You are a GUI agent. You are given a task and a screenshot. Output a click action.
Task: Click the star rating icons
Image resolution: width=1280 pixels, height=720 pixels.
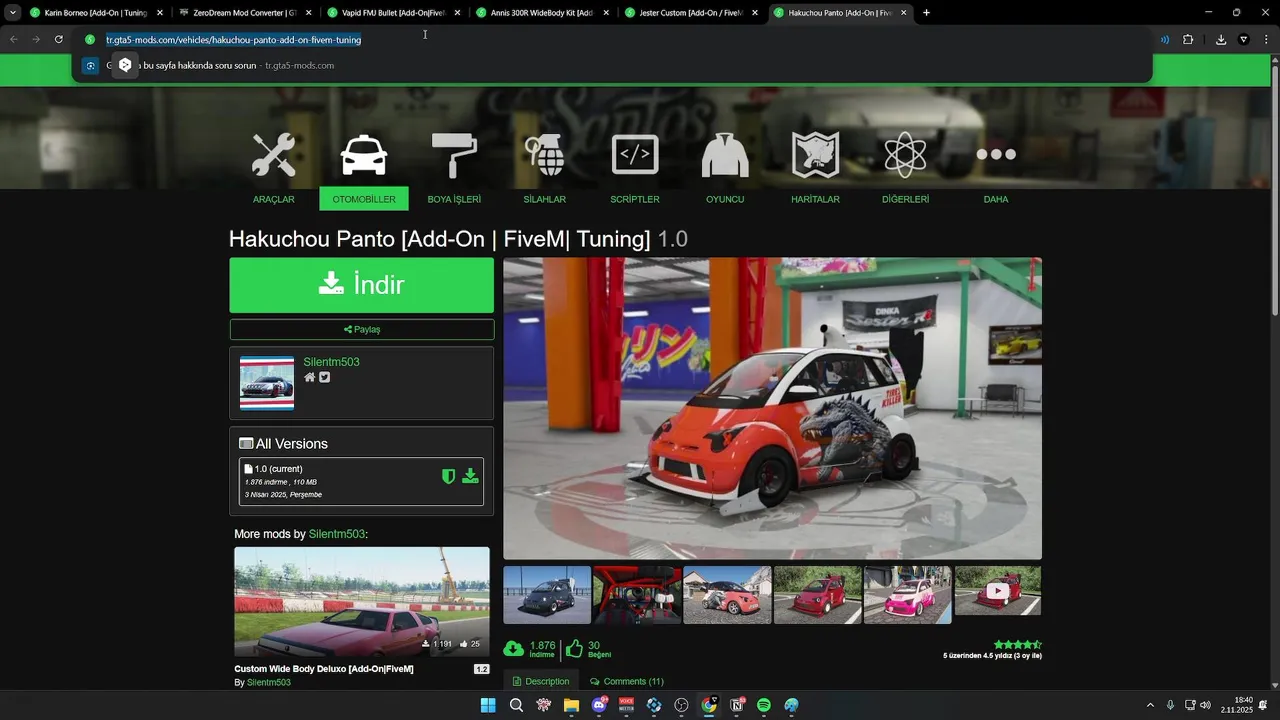click(x=1017, y=645)
